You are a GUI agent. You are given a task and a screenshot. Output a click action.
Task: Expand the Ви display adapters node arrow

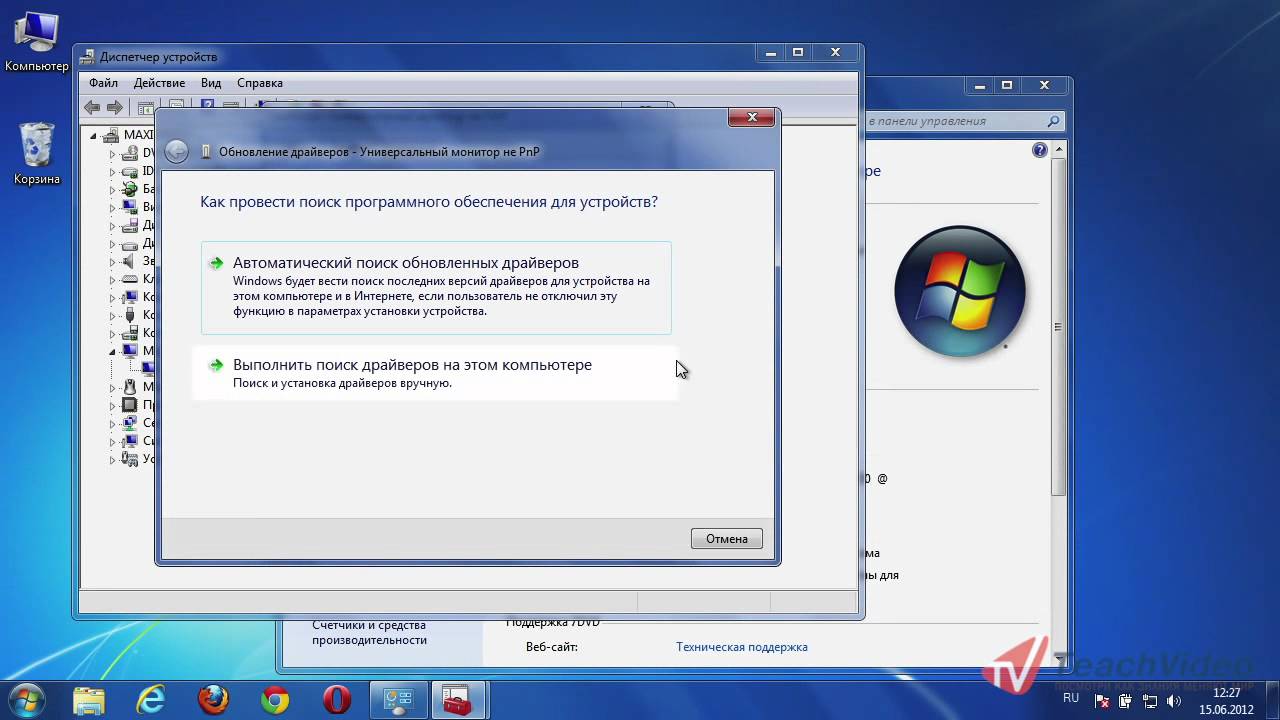(x=113, y=207)
